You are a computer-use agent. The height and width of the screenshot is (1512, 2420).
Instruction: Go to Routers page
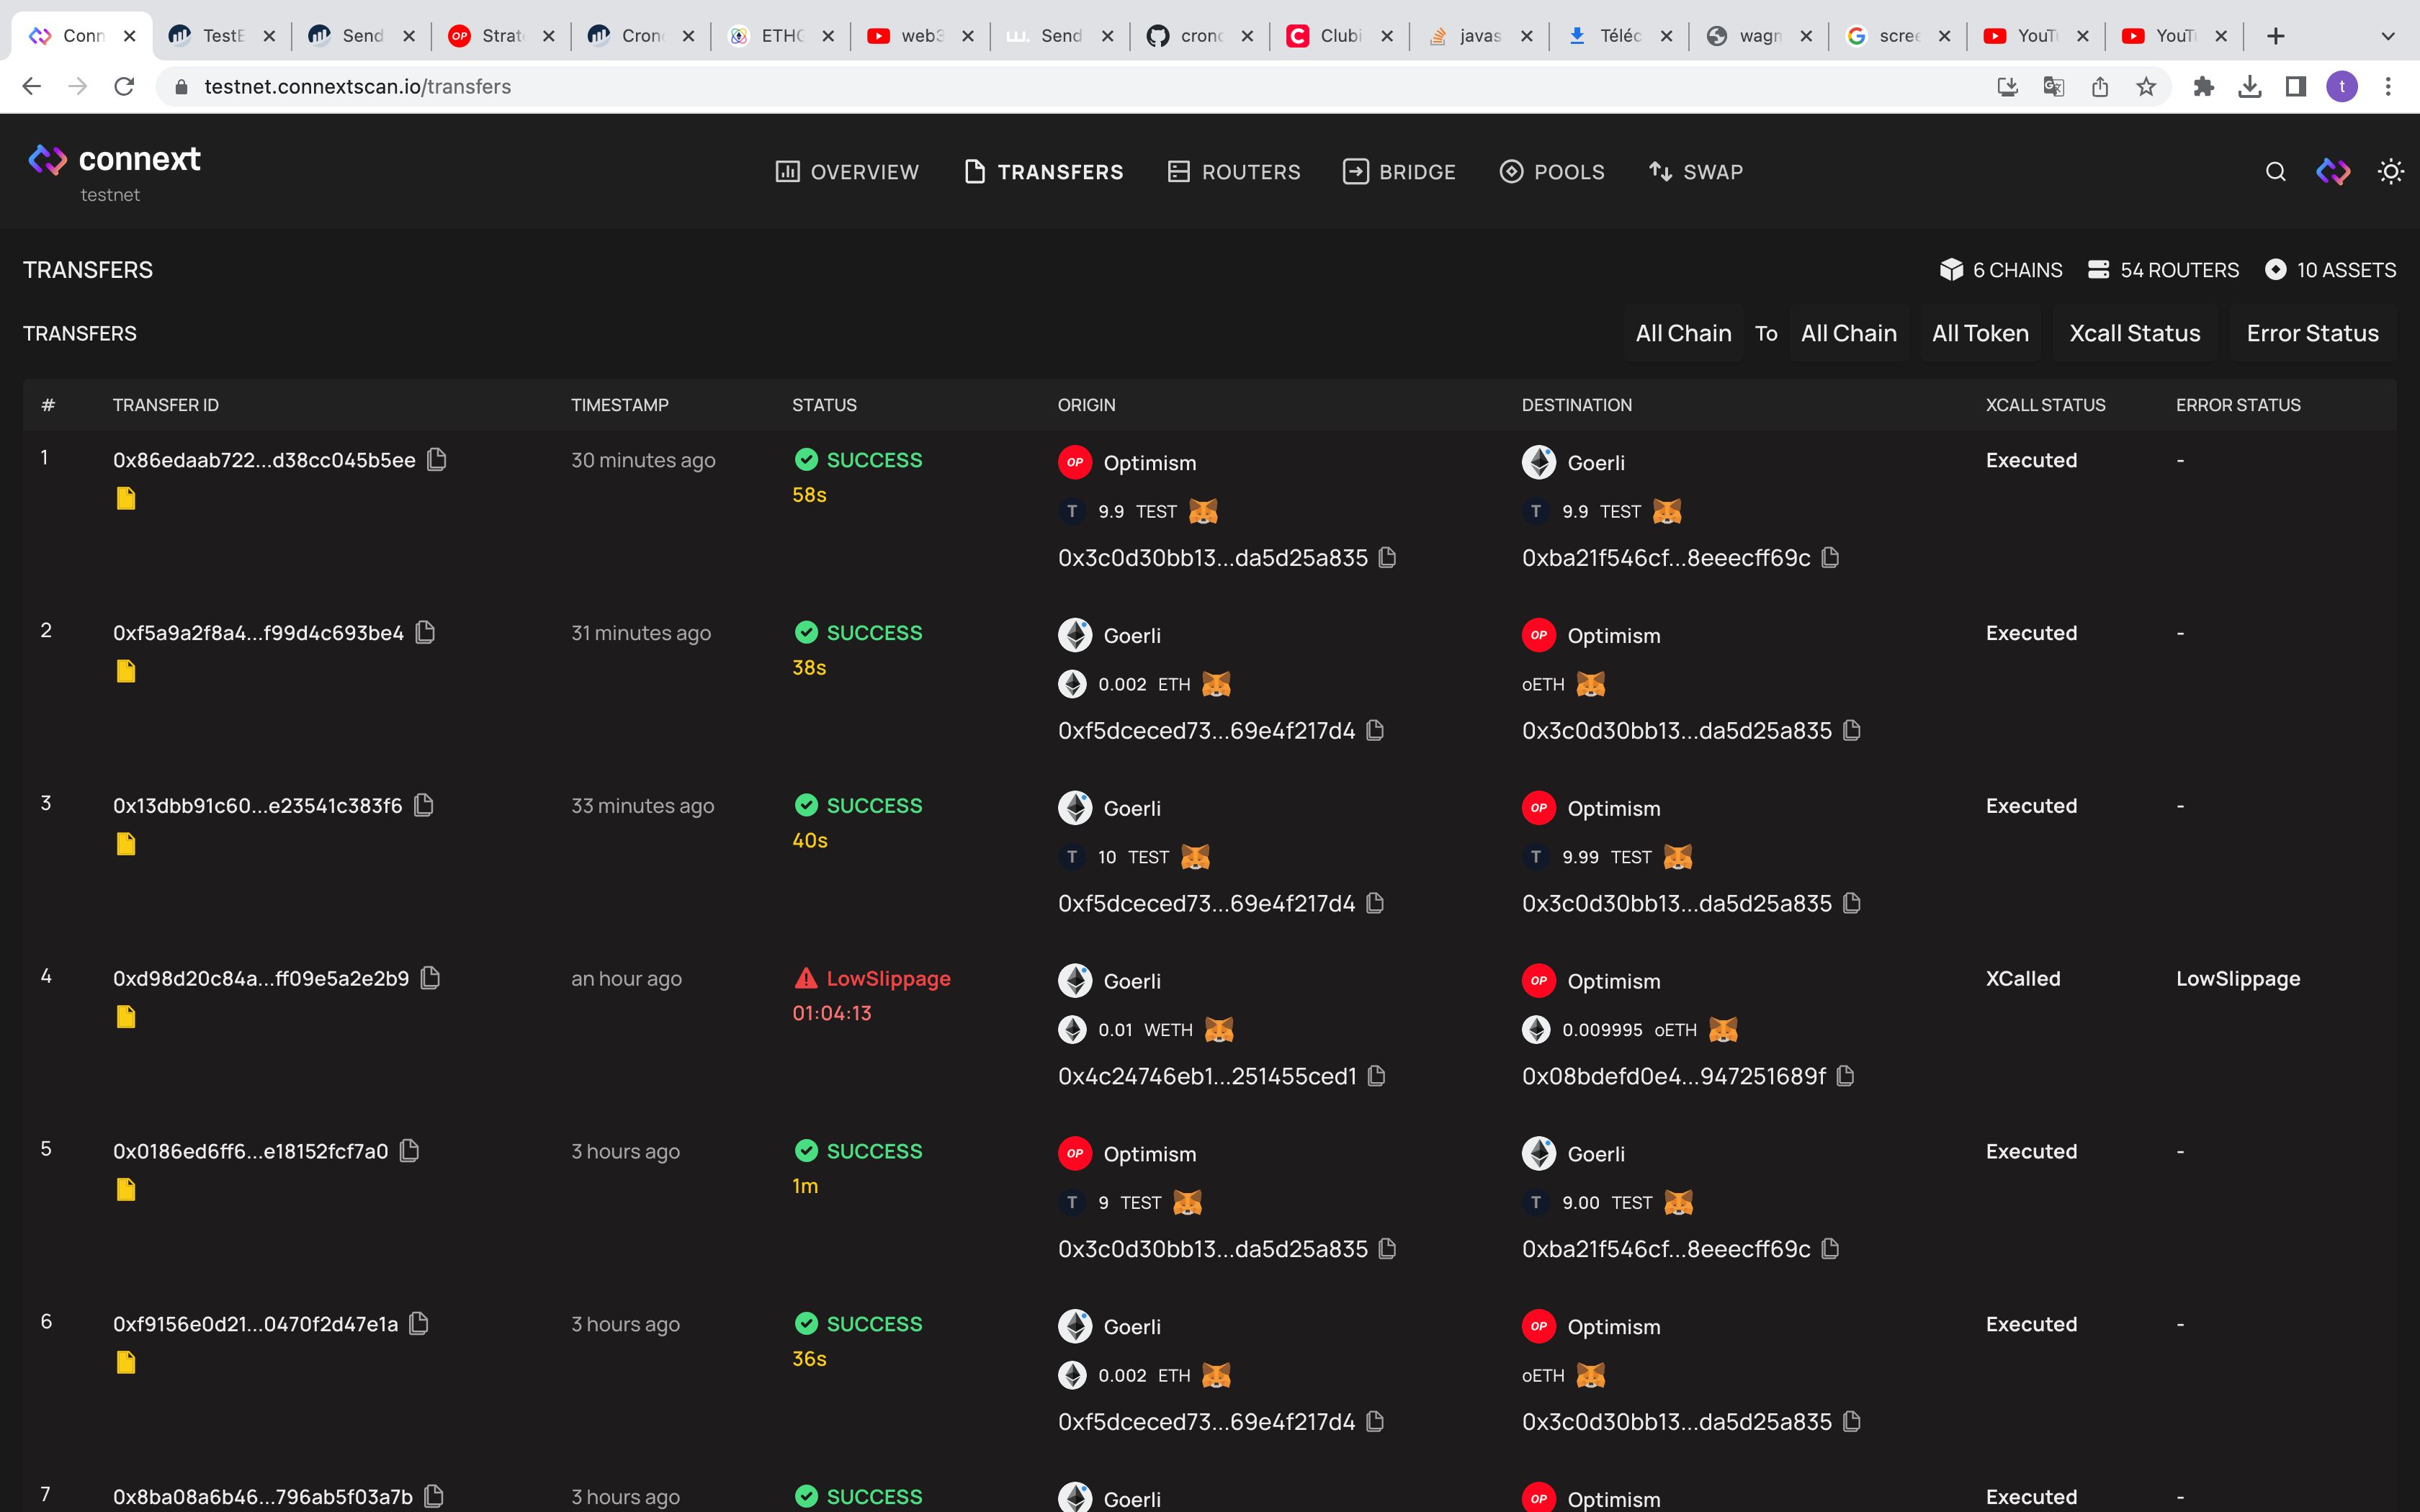click(1234, 172)
